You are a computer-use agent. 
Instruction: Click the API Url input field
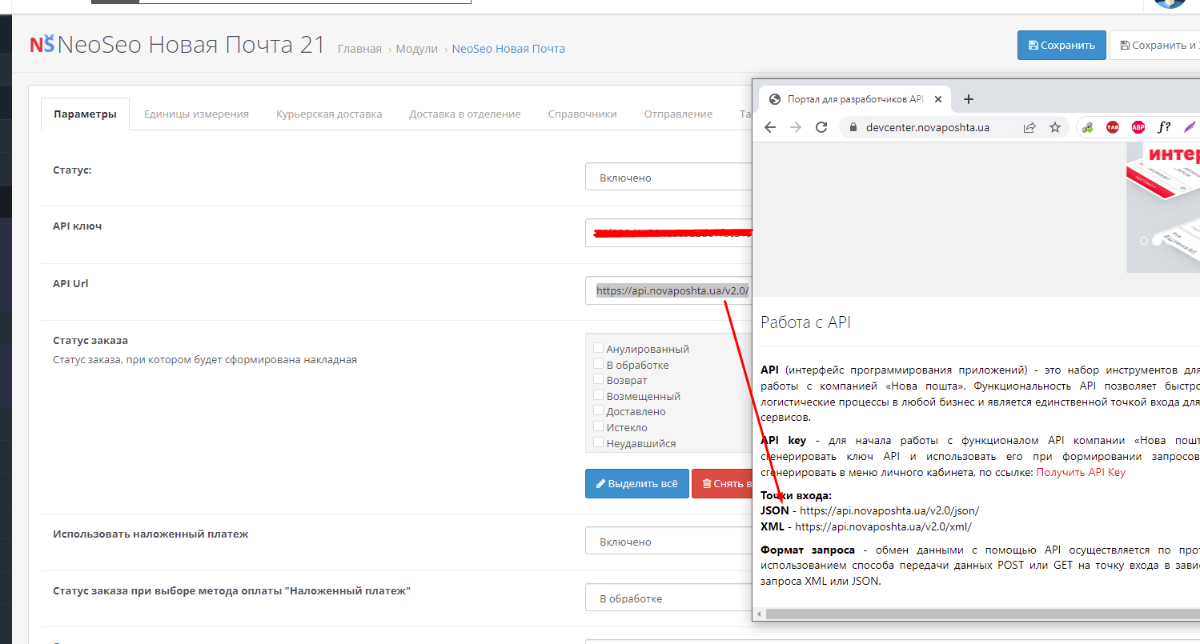(669, 290)
